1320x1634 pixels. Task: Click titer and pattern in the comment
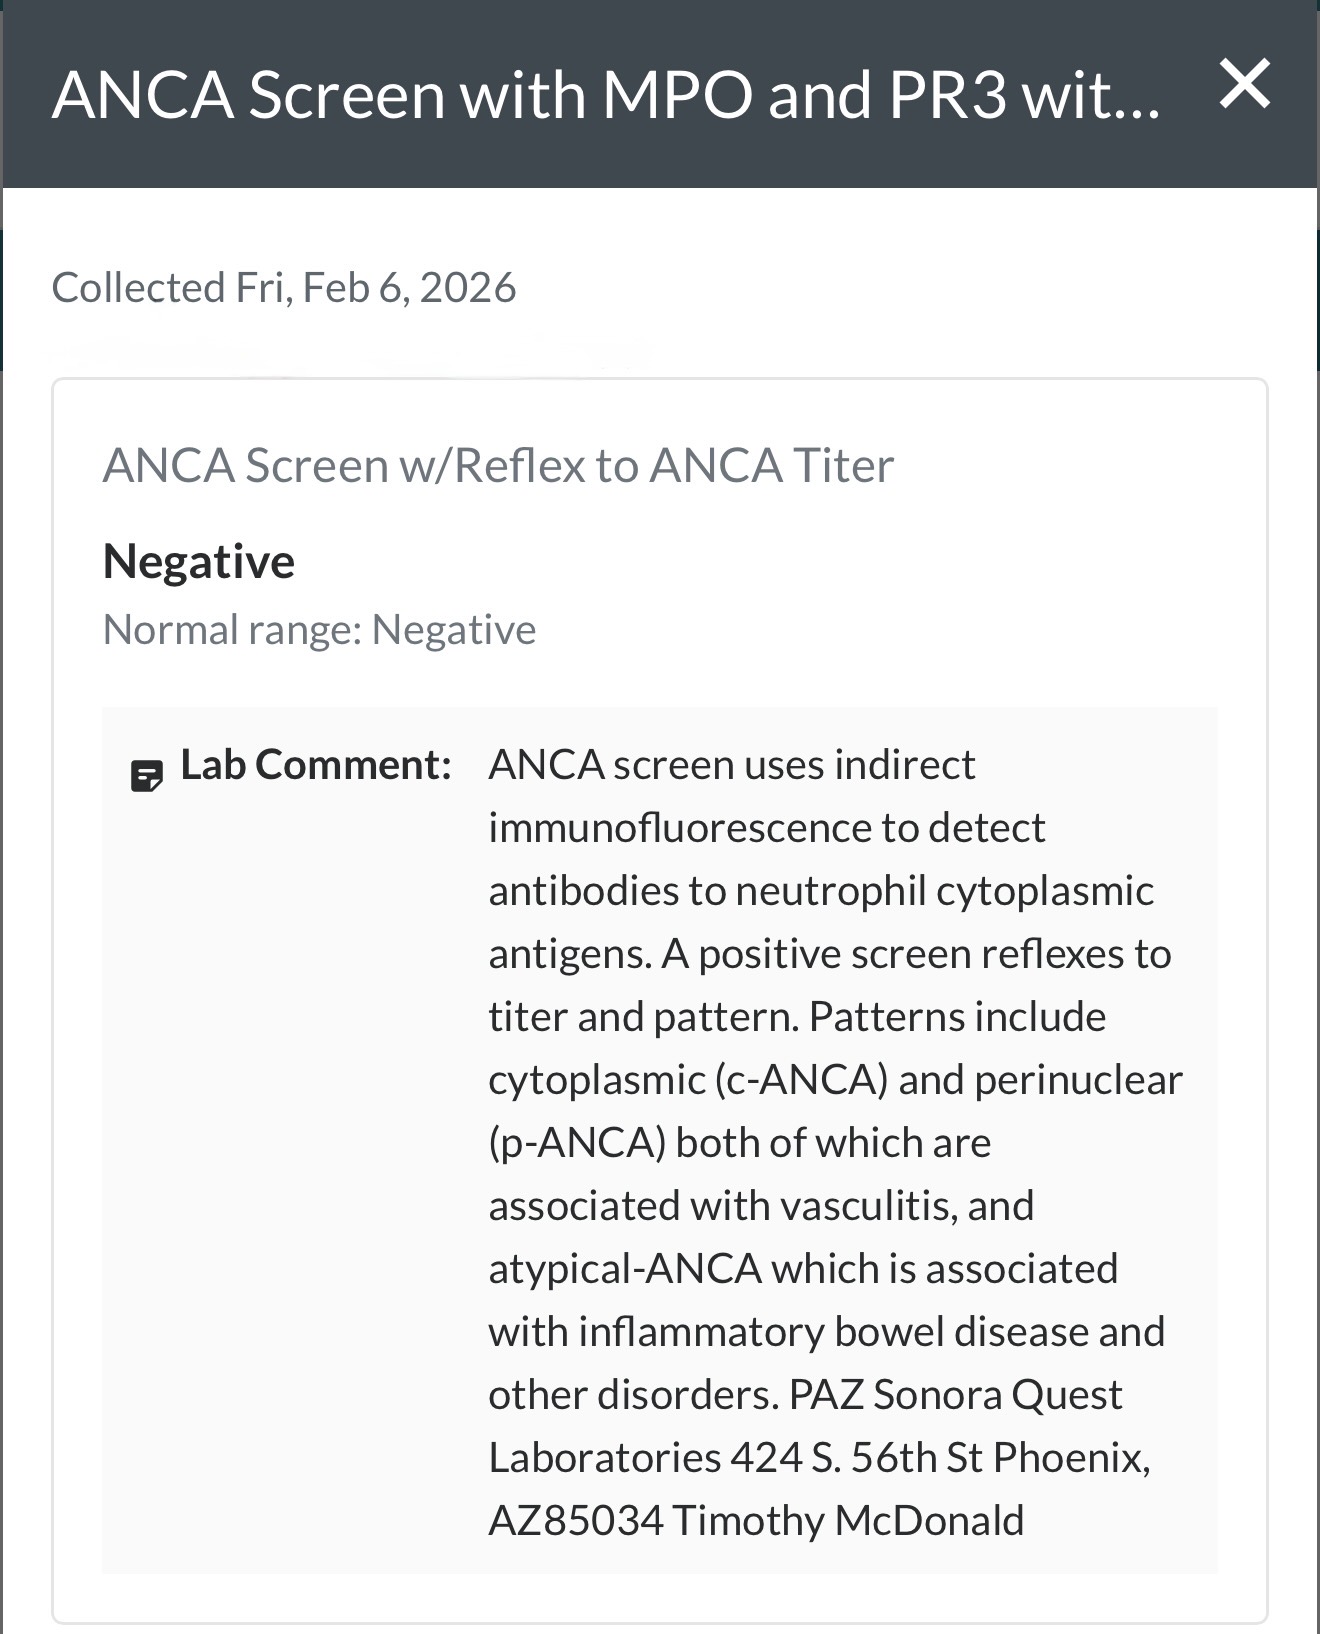643,1017
